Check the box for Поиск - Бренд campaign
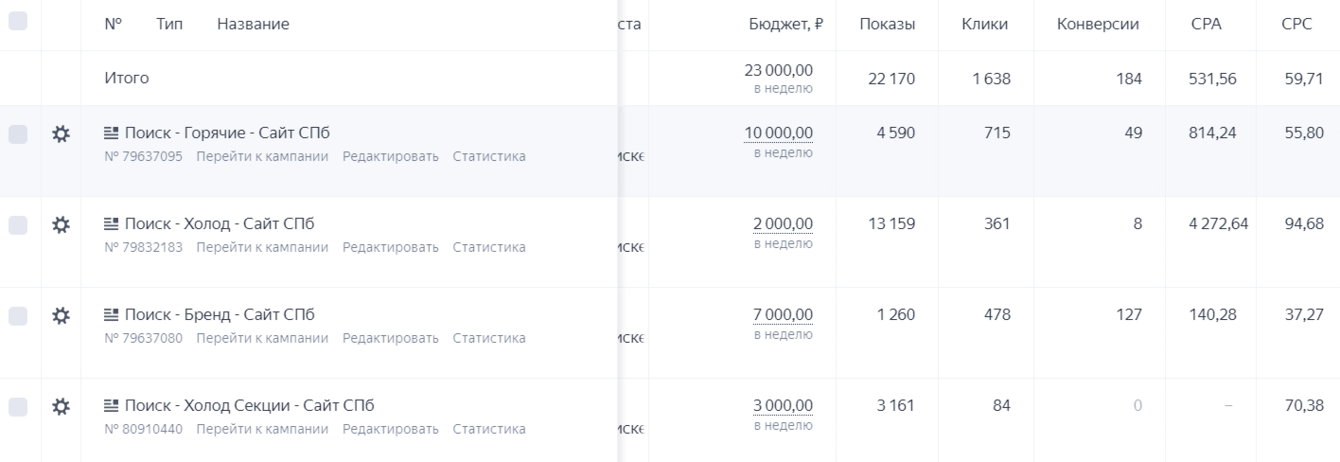The height and width of the screenshot is (462, 1340). coord(18,316)
